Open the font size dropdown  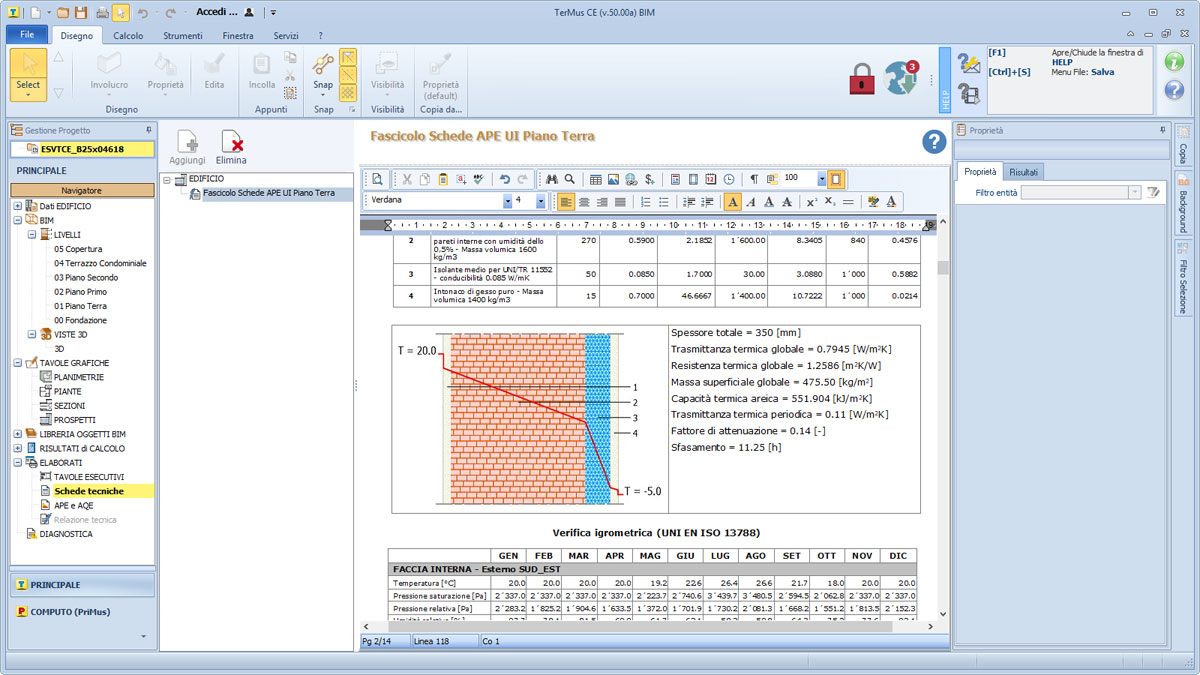pos(541,201)
